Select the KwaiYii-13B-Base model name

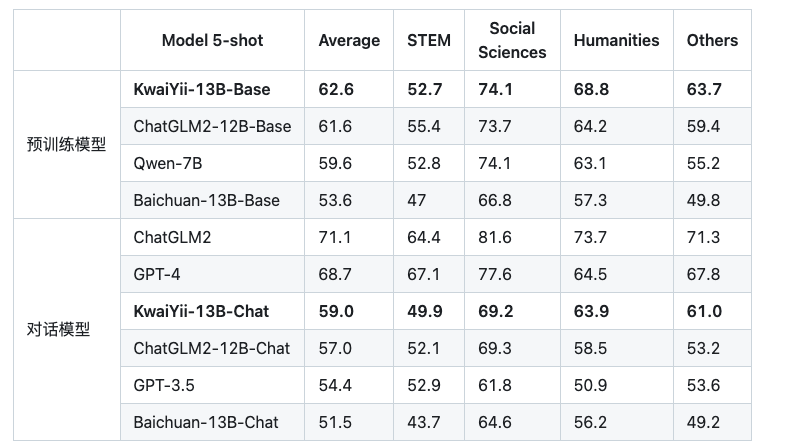tap(202, 89)
